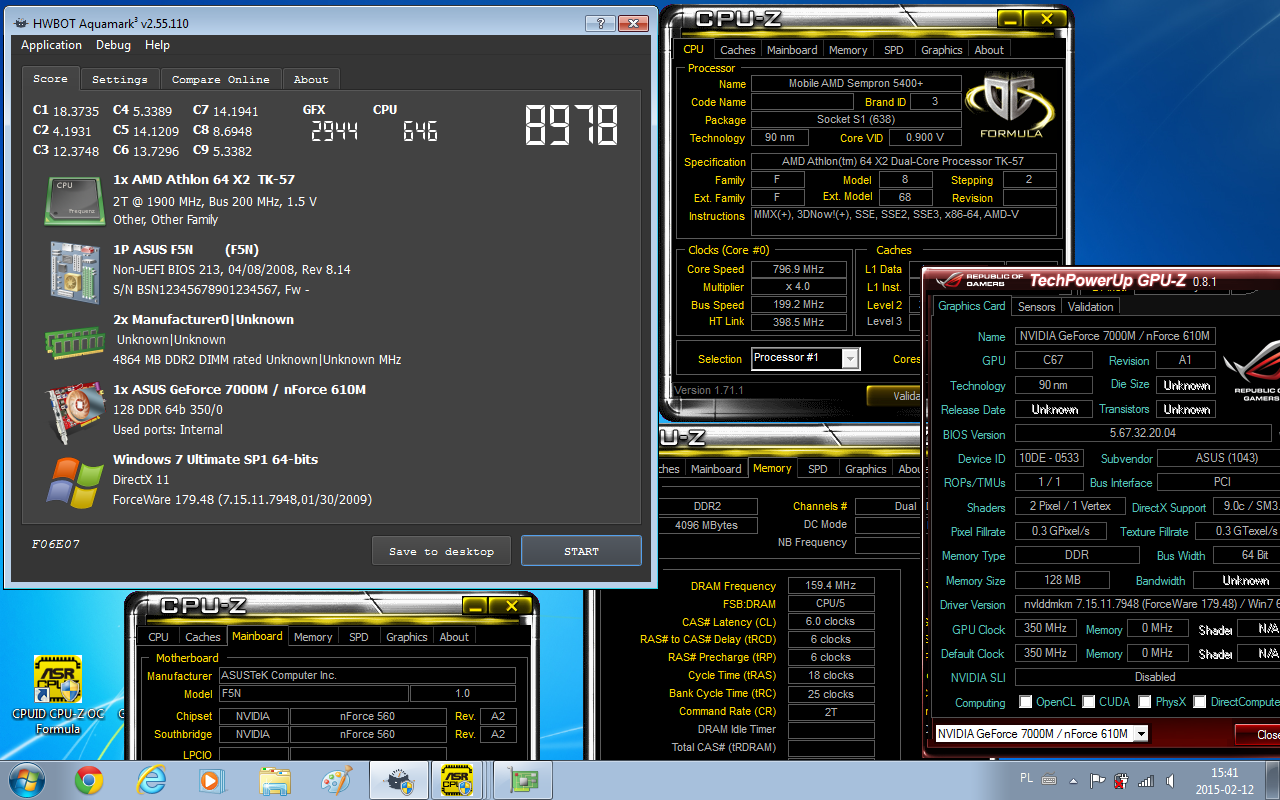1280x800 pixels.
Task: Click the CPU score 646 in Aquamark
Action: tap(420, 132)
